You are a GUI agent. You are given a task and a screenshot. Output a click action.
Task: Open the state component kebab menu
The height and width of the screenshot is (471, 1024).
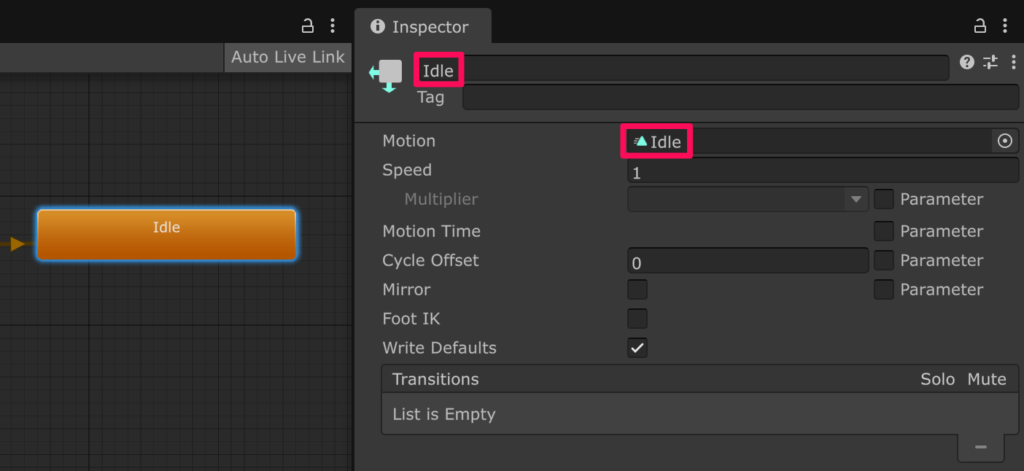pyautogui.click(x=1012, y=62)
